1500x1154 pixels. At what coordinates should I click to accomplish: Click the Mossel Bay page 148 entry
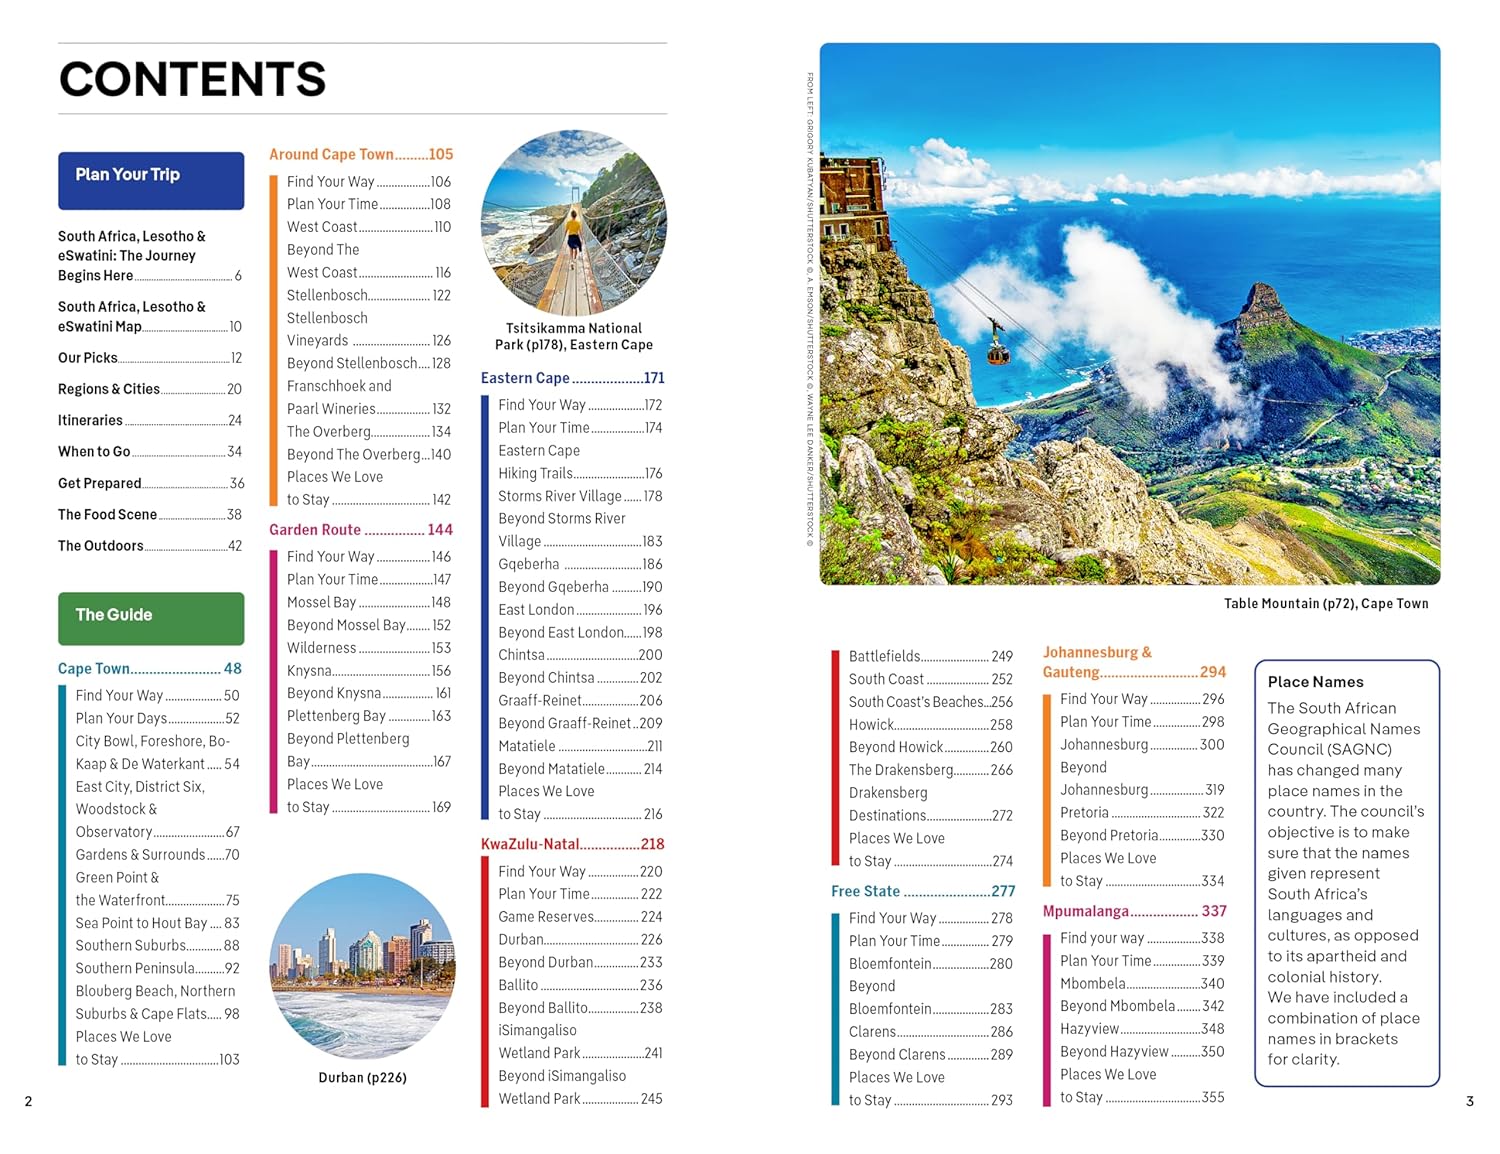(x=368, y=603)
